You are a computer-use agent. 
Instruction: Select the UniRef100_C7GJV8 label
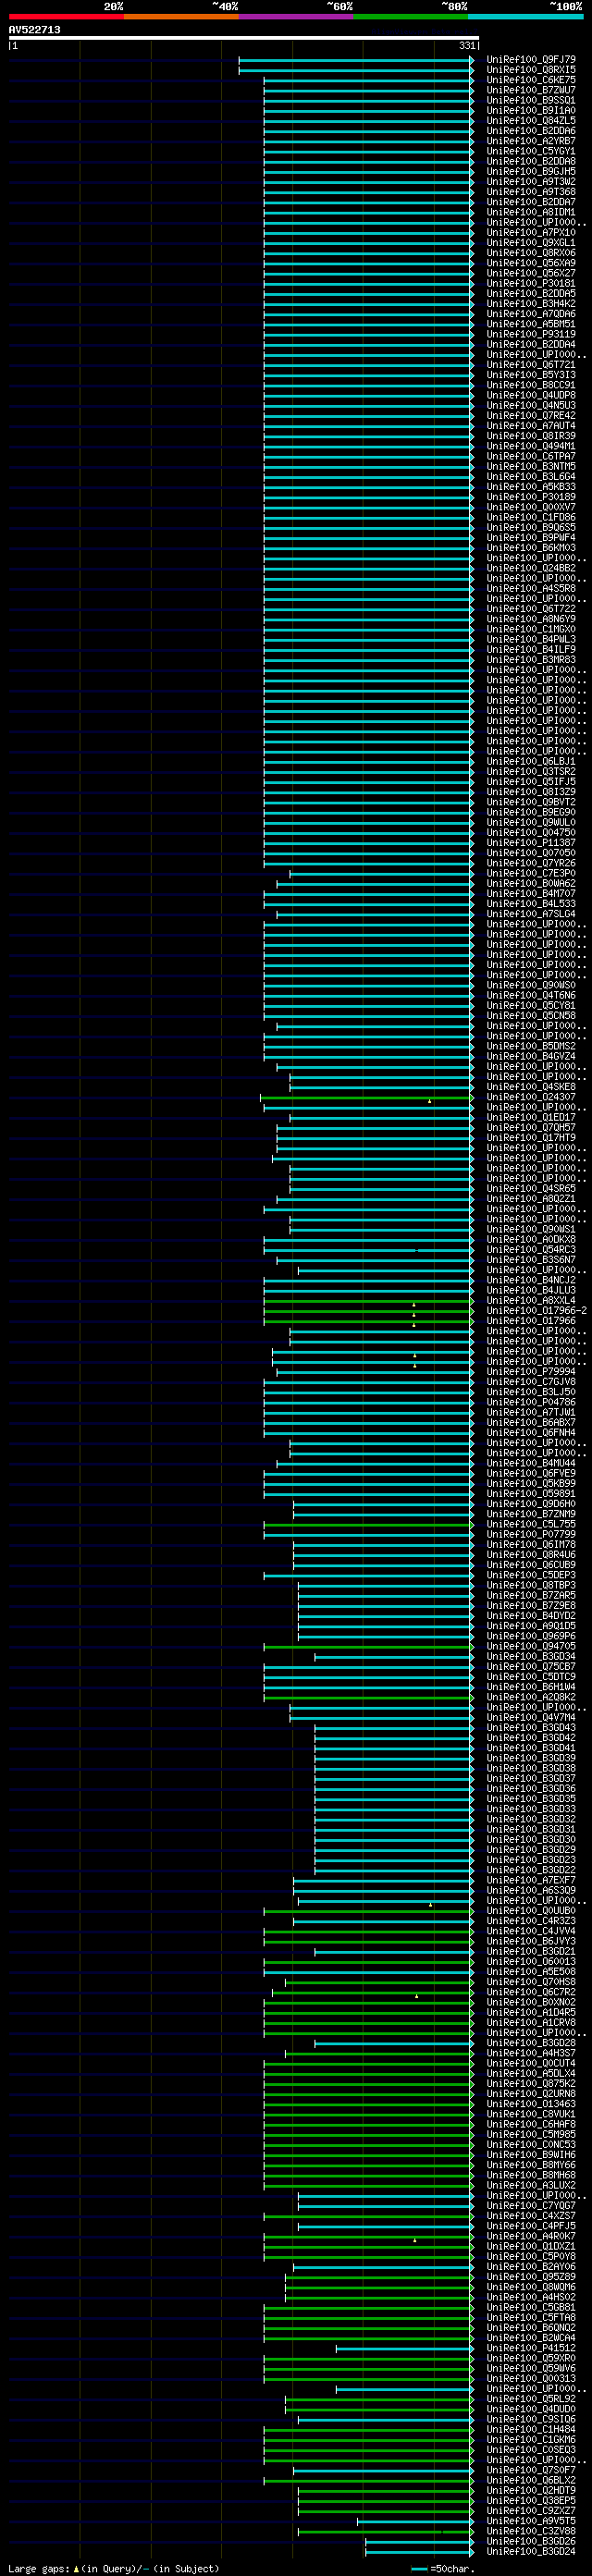(531, 1382)
